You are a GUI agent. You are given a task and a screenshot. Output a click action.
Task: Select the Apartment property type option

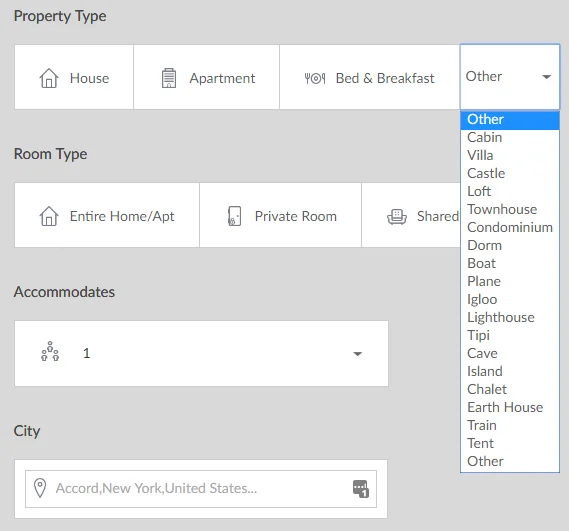[x=206, y=77]
